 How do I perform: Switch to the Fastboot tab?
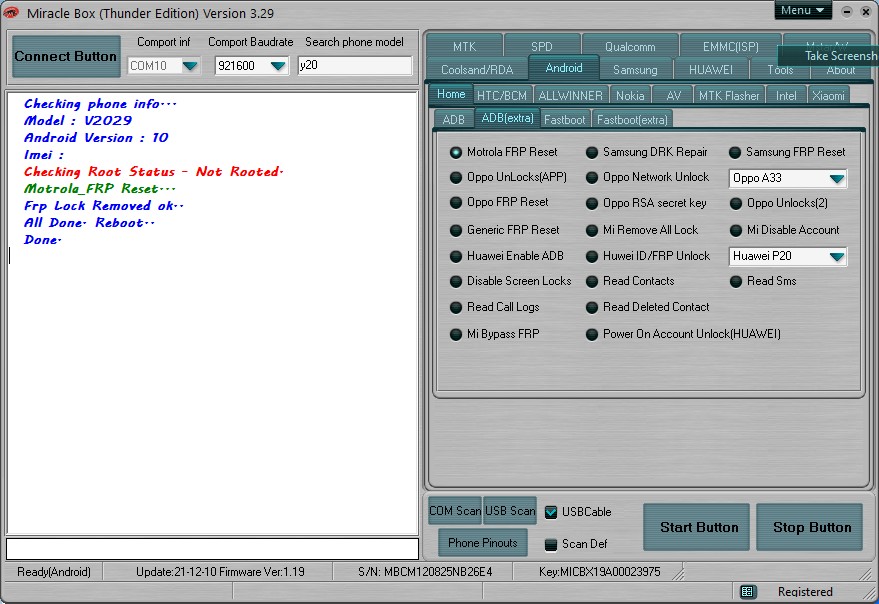[565, 119]
